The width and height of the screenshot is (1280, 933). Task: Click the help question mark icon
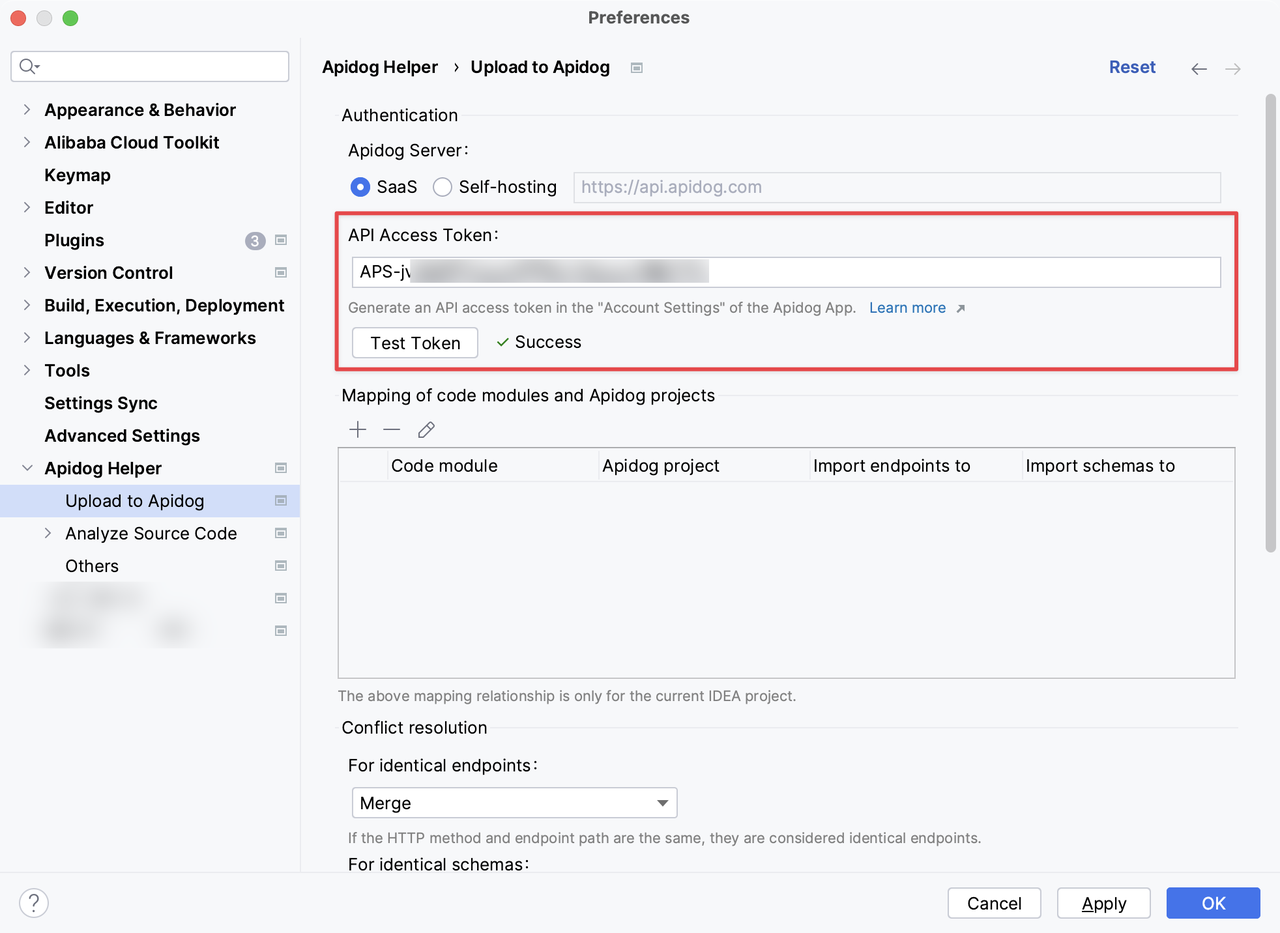point(34,903)
